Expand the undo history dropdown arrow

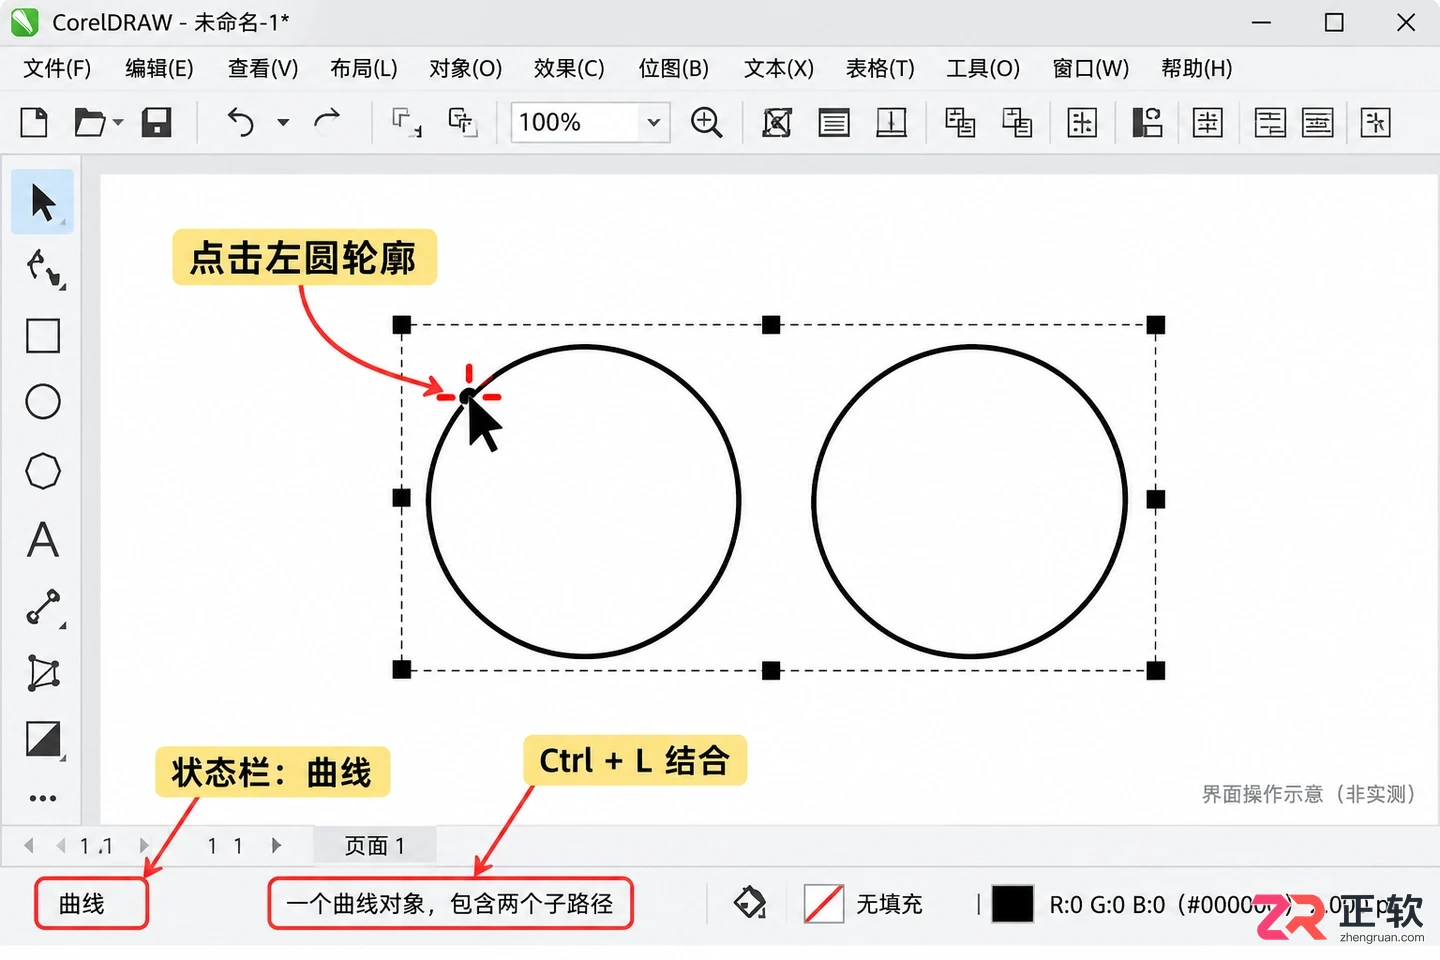tap(283, 123)
